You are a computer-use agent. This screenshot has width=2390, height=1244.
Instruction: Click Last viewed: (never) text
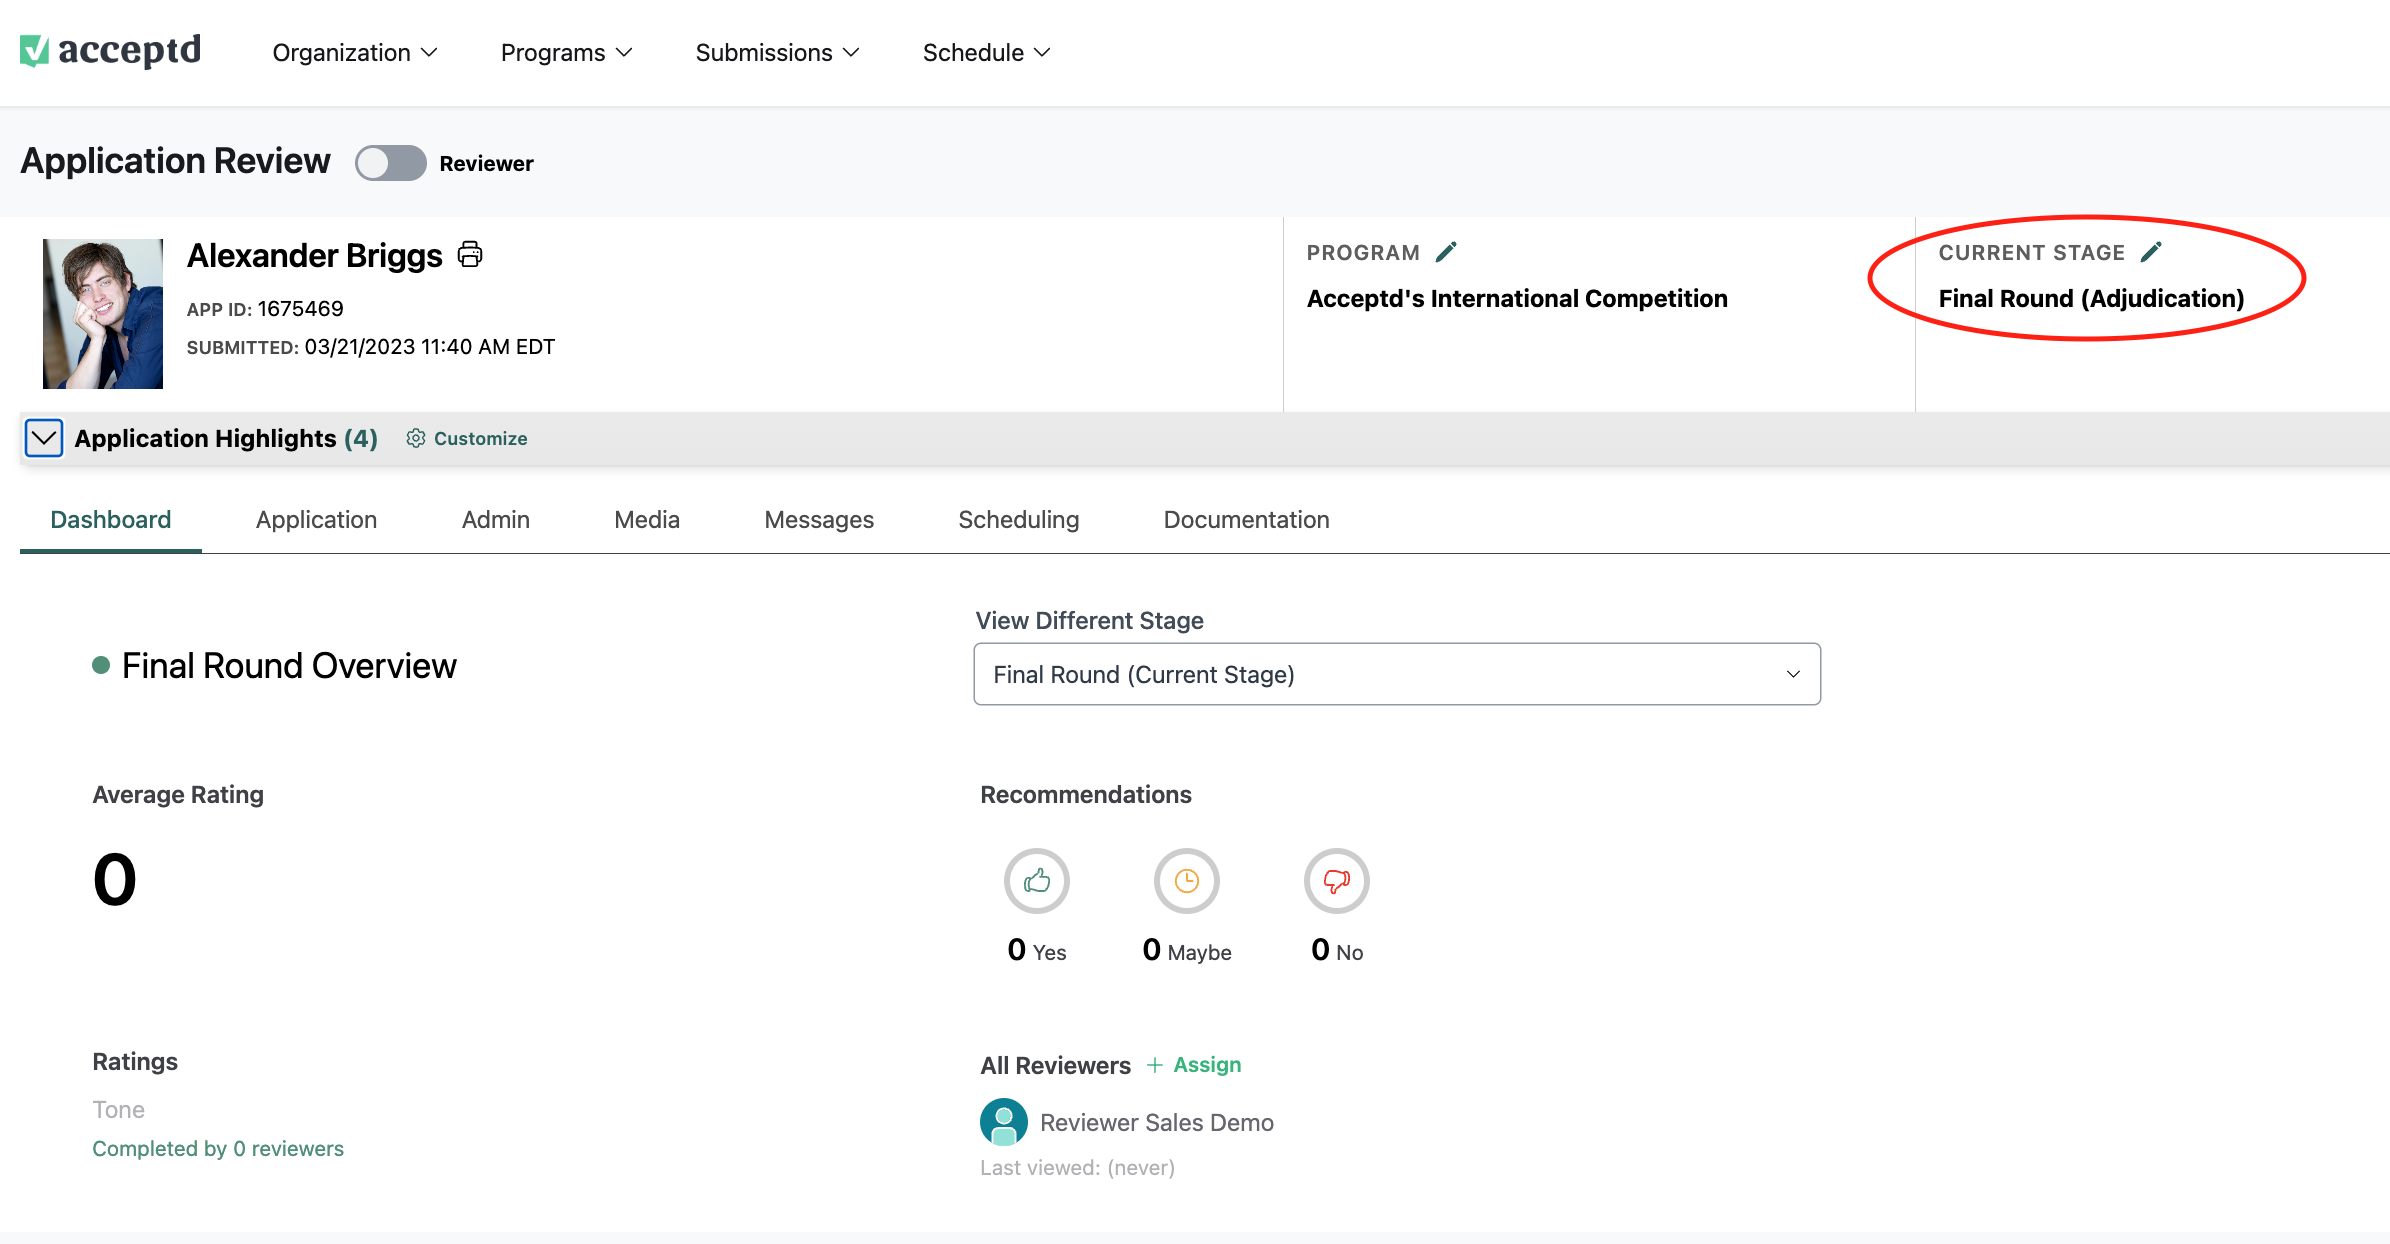click(x=1078, y=1168)
